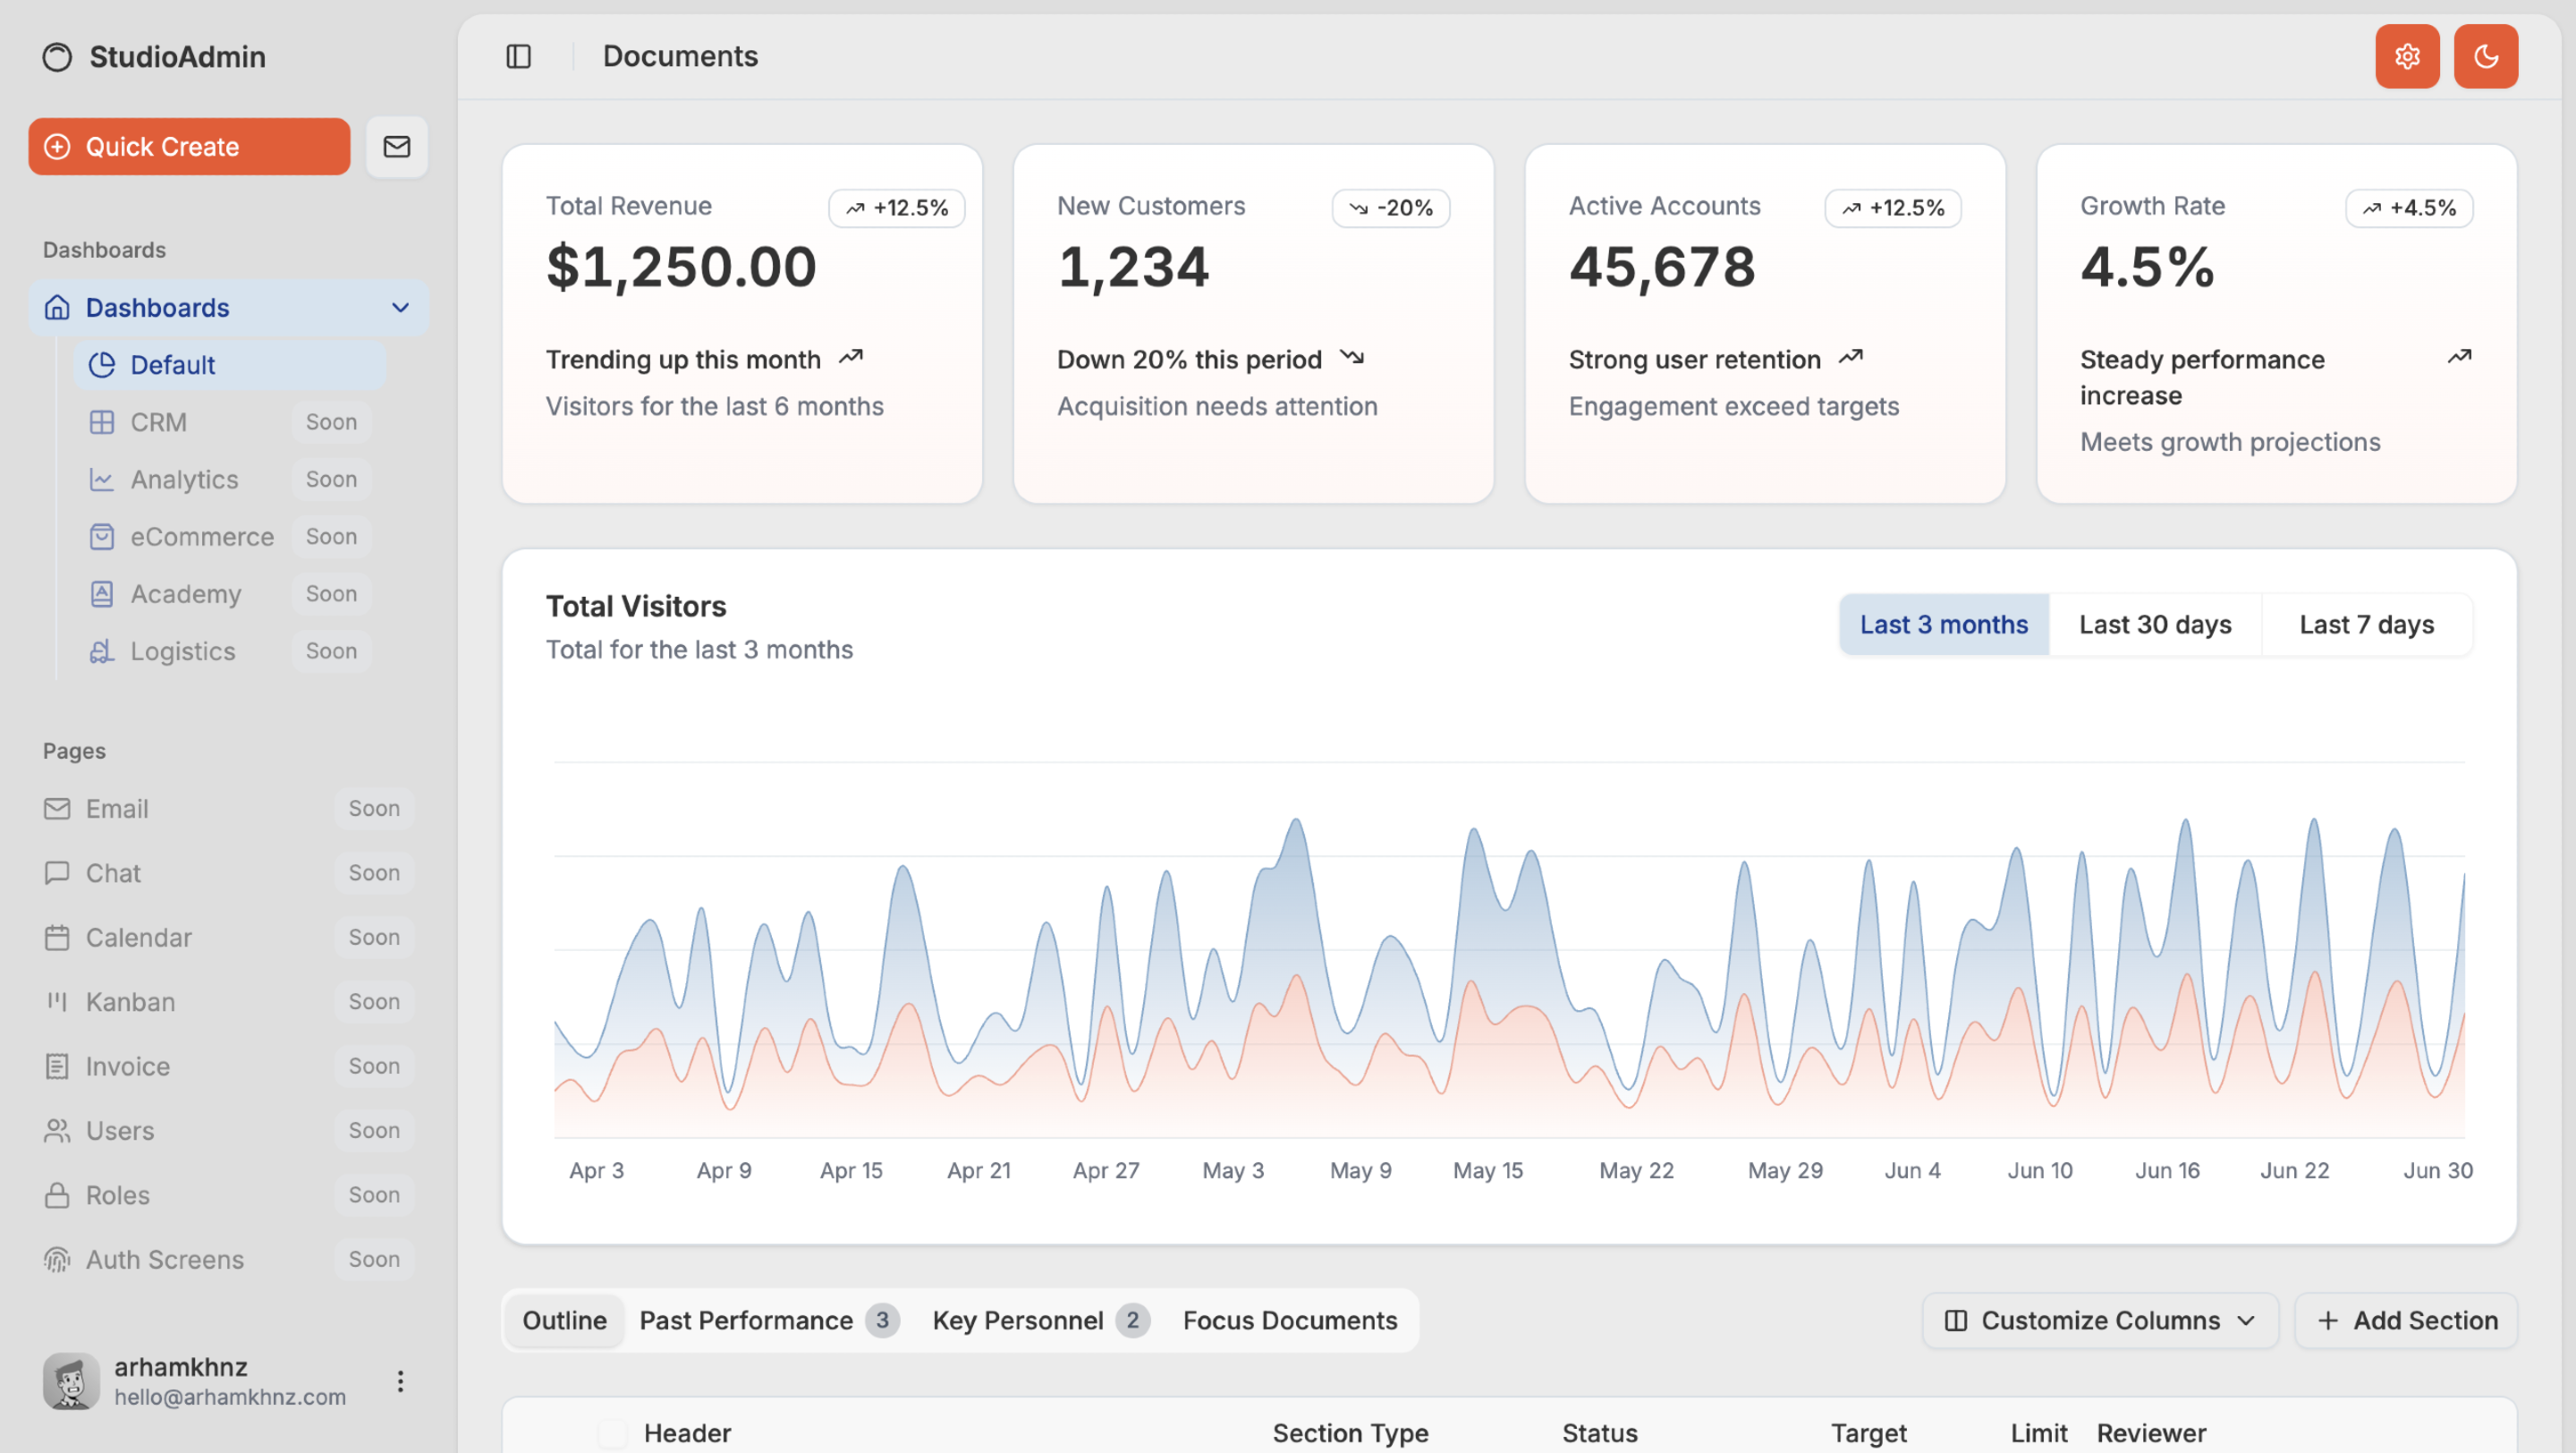The image size is (2576, 1453).
Task: Click the arhamkhnz profile avatar
Action: 70,1381
